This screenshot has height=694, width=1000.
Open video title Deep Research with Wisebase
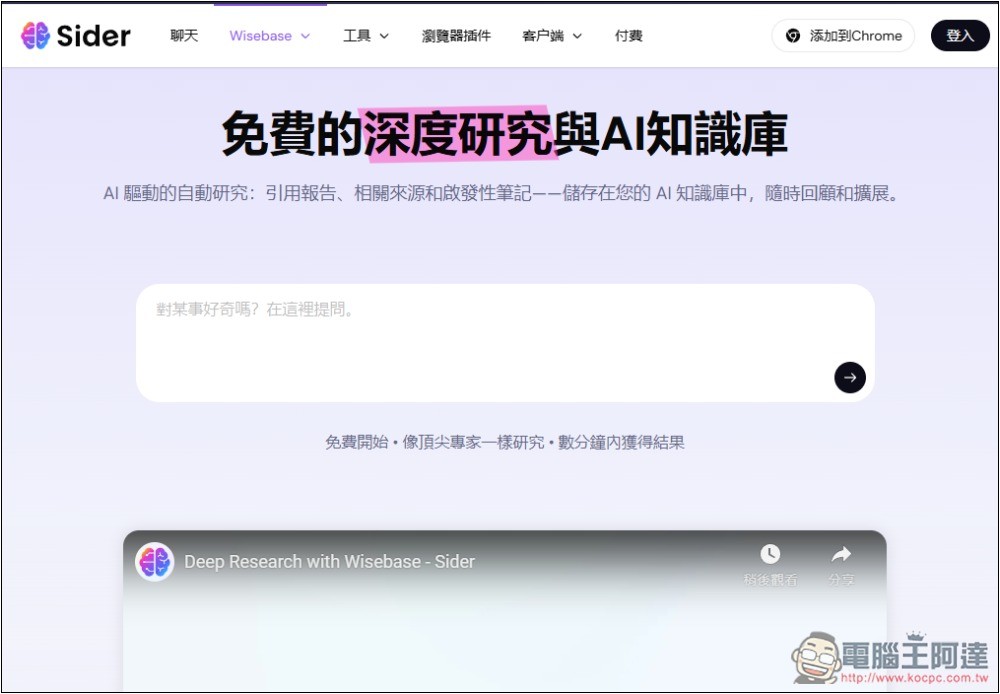coord(329,562)
